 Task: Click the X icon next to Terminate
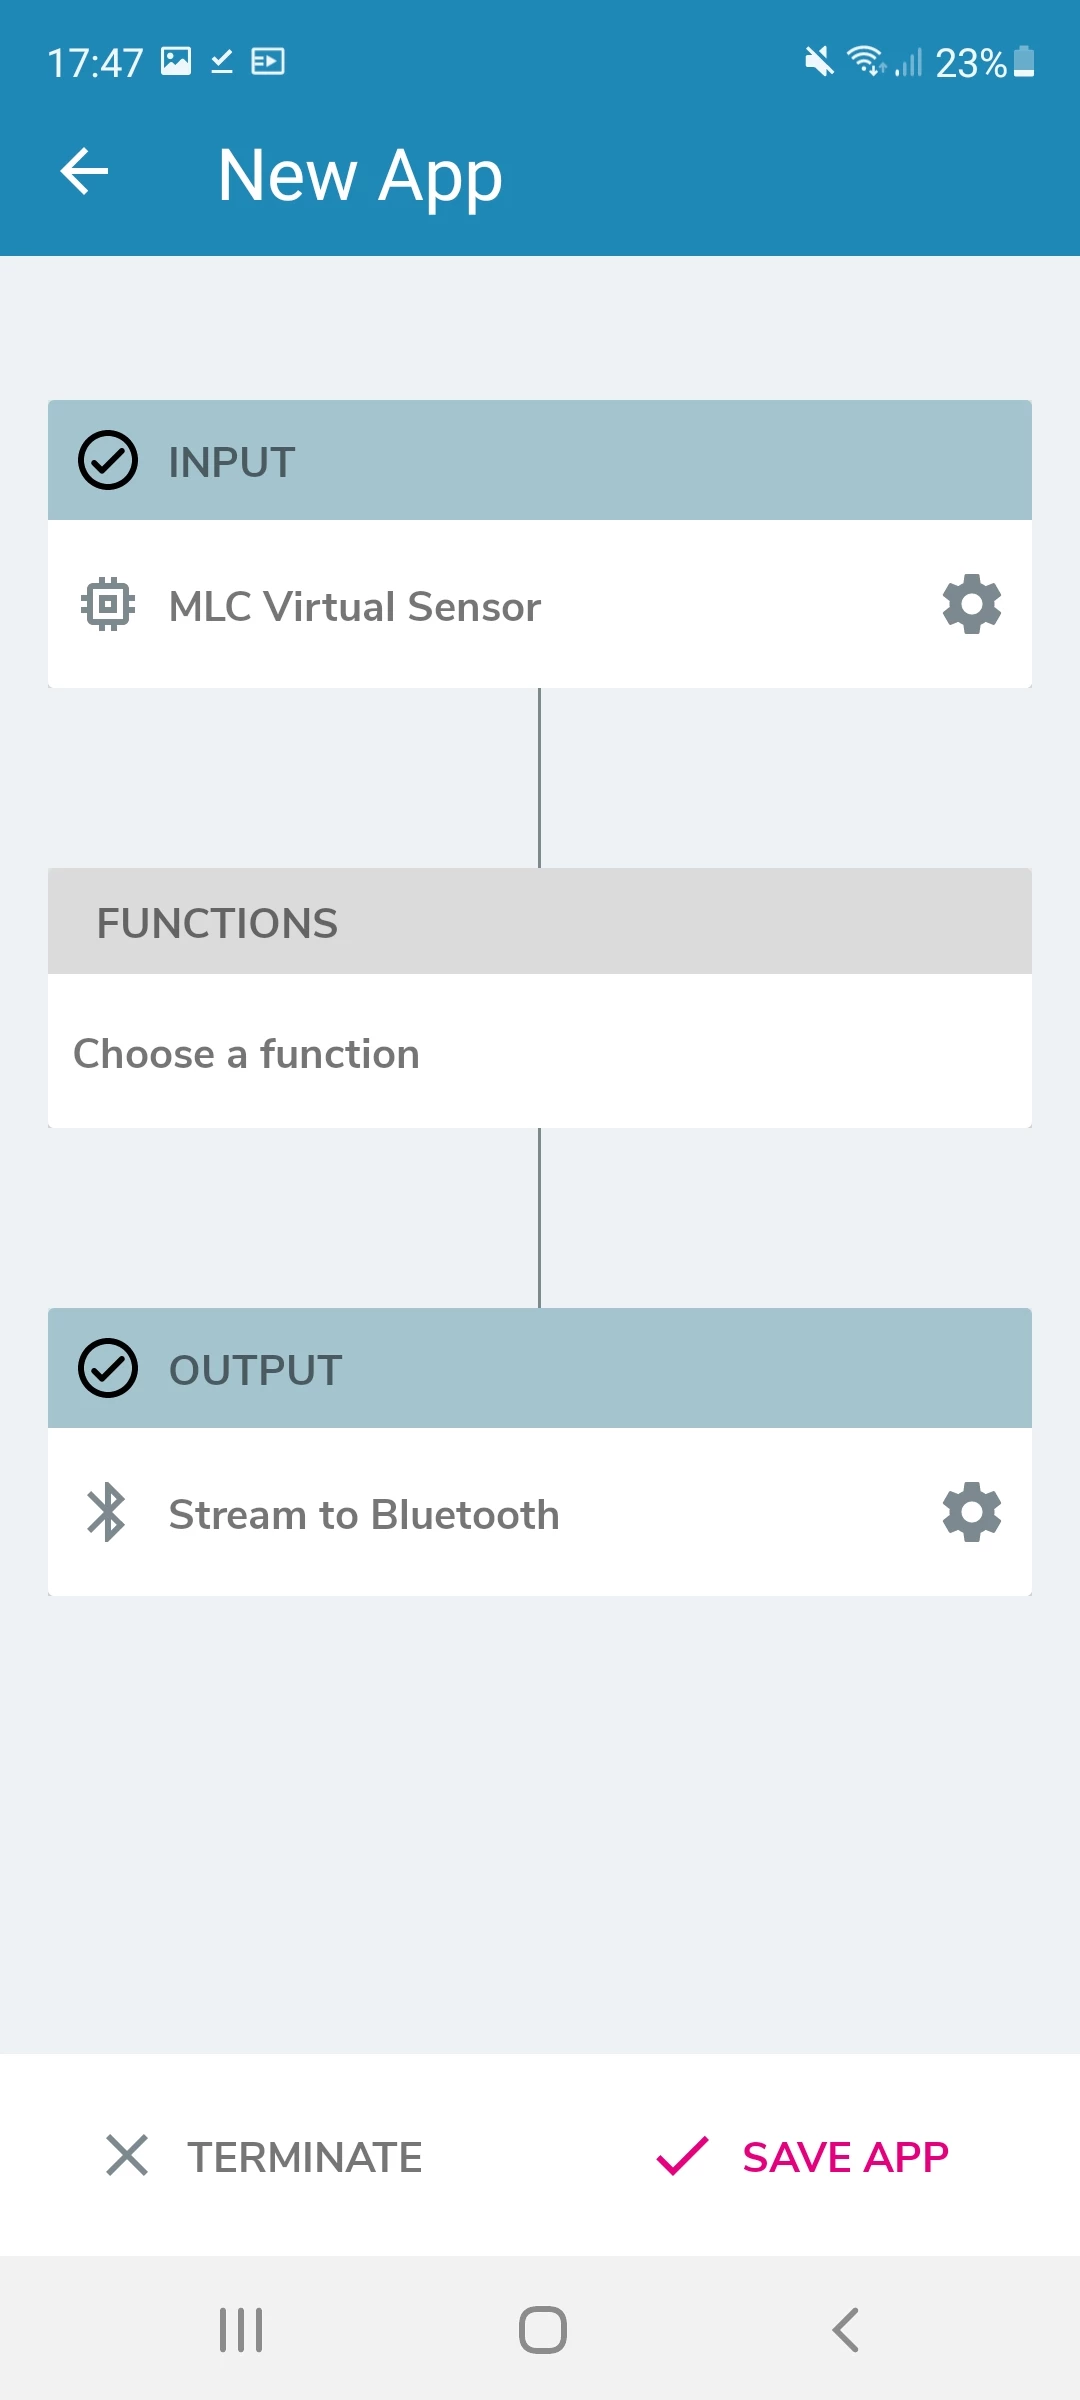coord(127,2155)
